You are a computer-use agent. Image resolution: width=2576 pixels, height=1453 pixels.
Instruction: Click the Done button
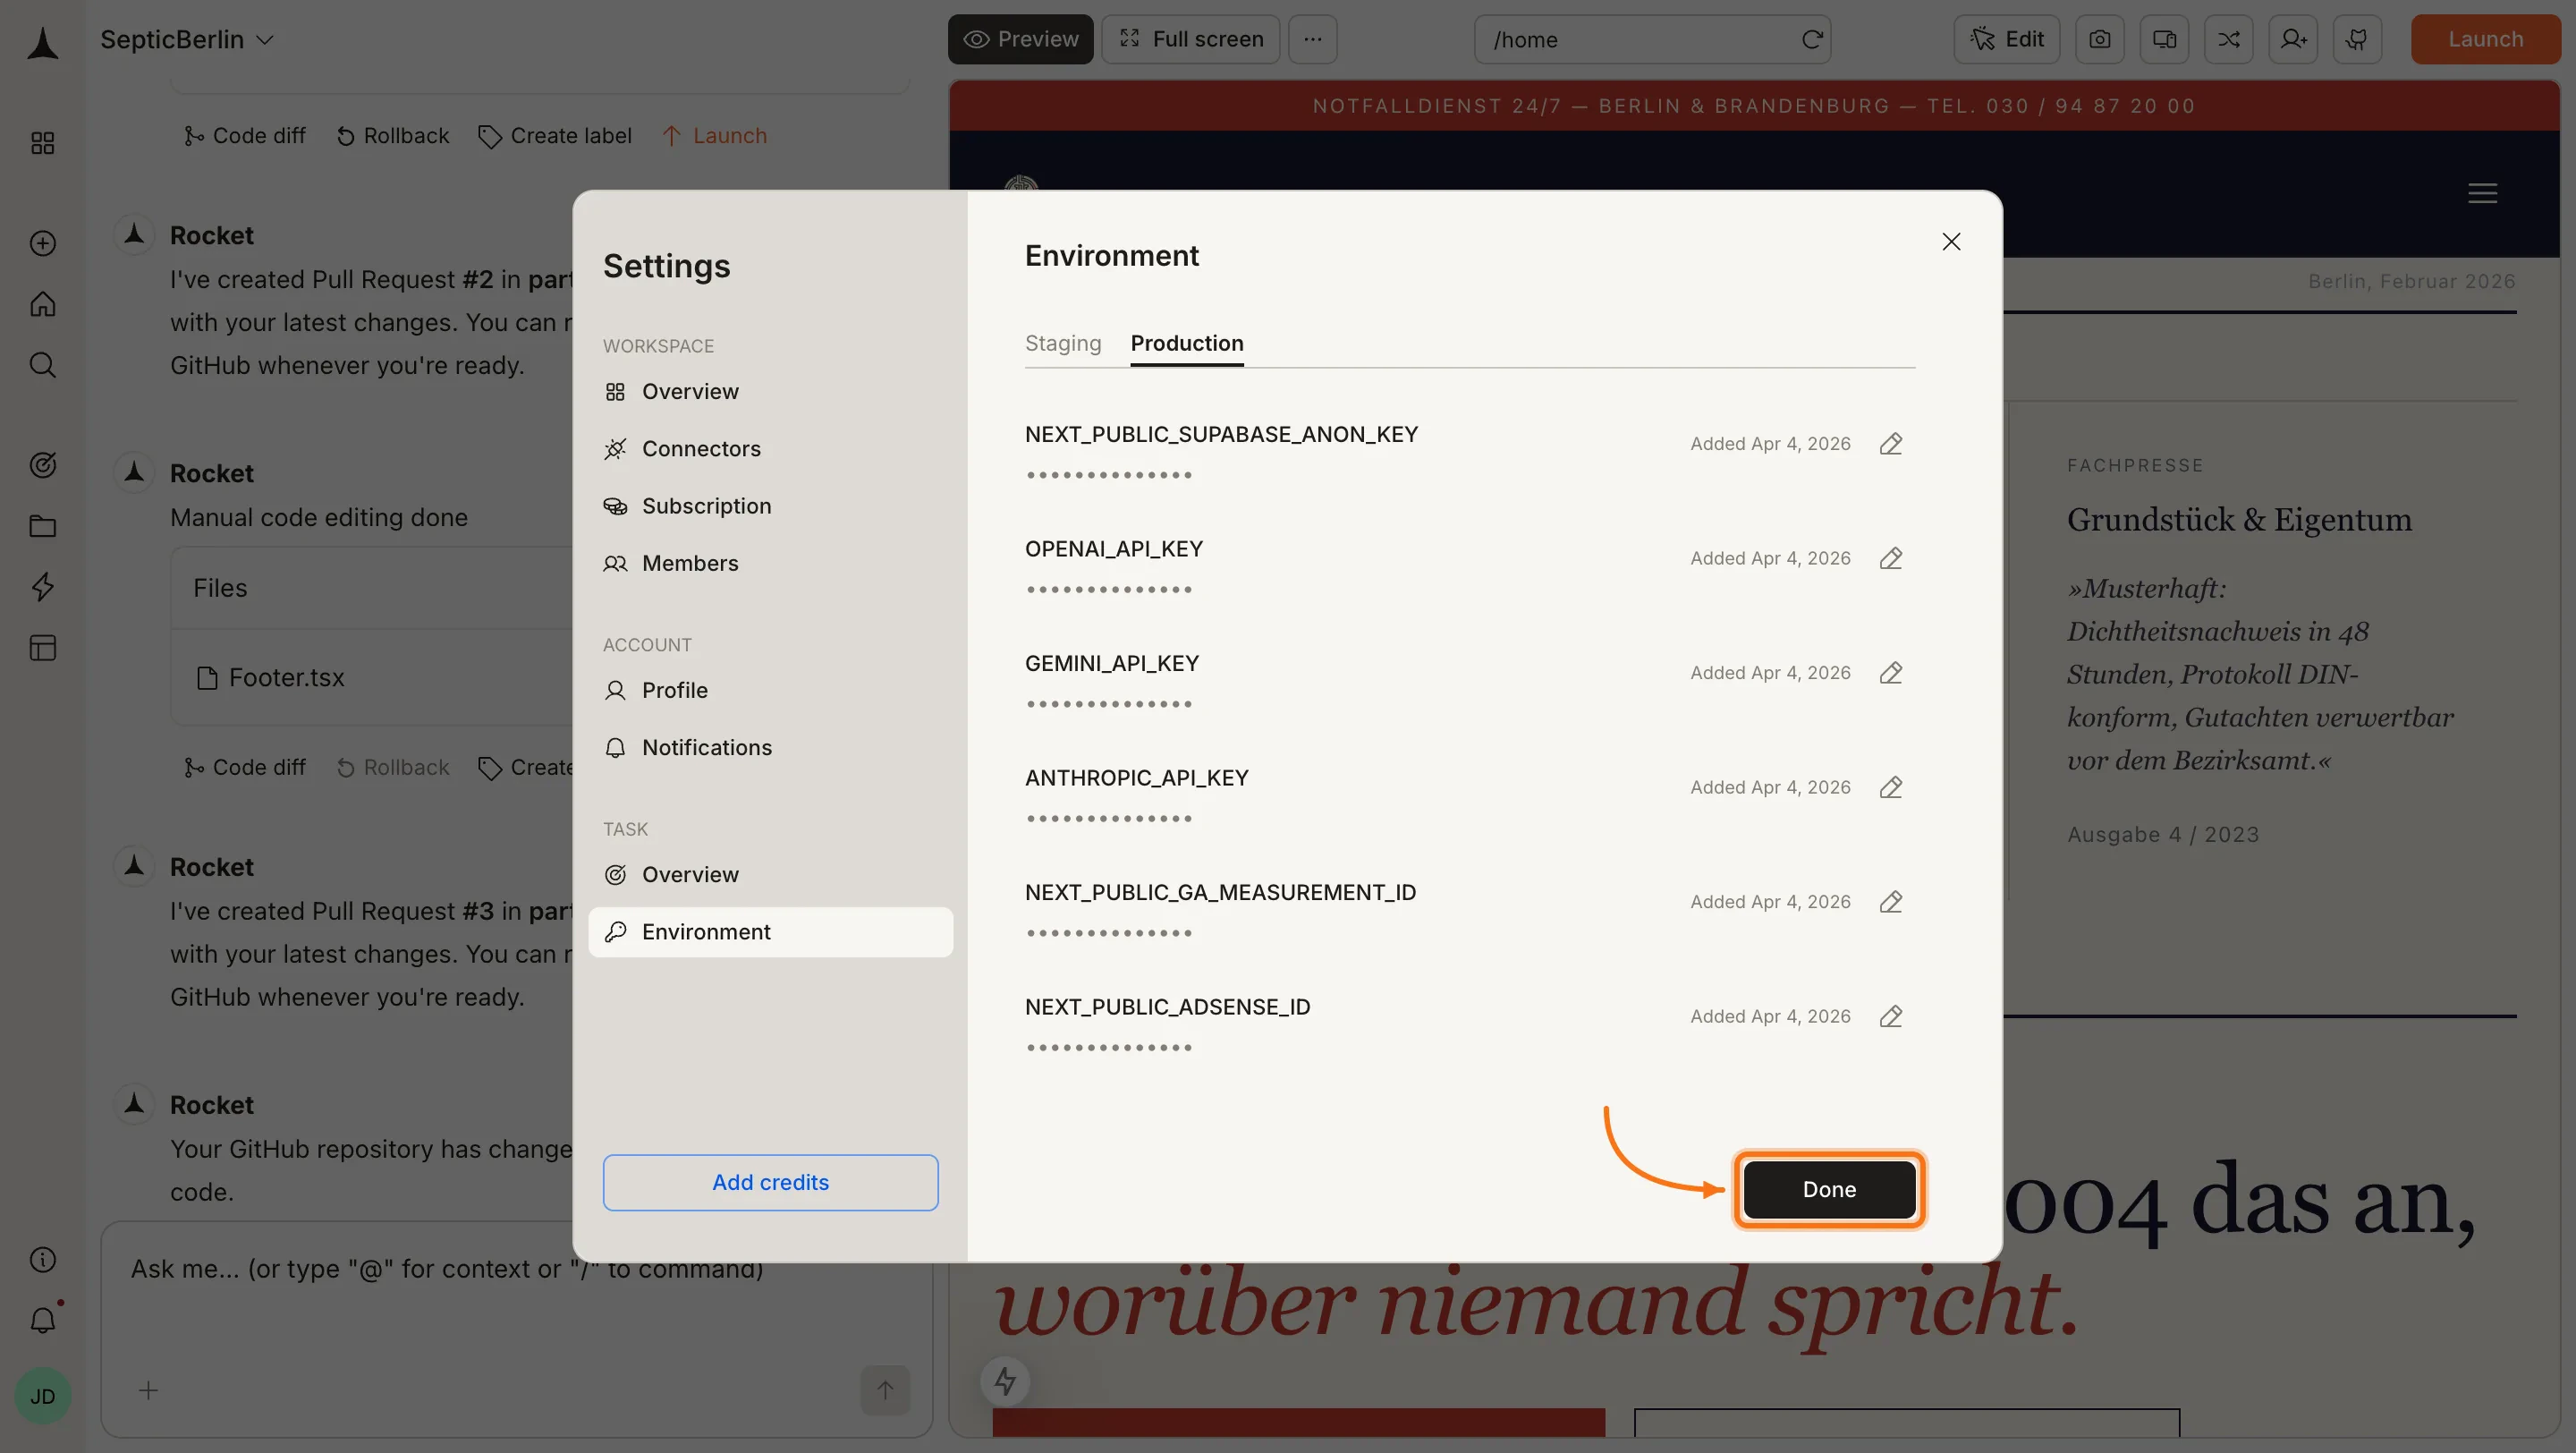pyautogui.click(x=1829, y=1189)
